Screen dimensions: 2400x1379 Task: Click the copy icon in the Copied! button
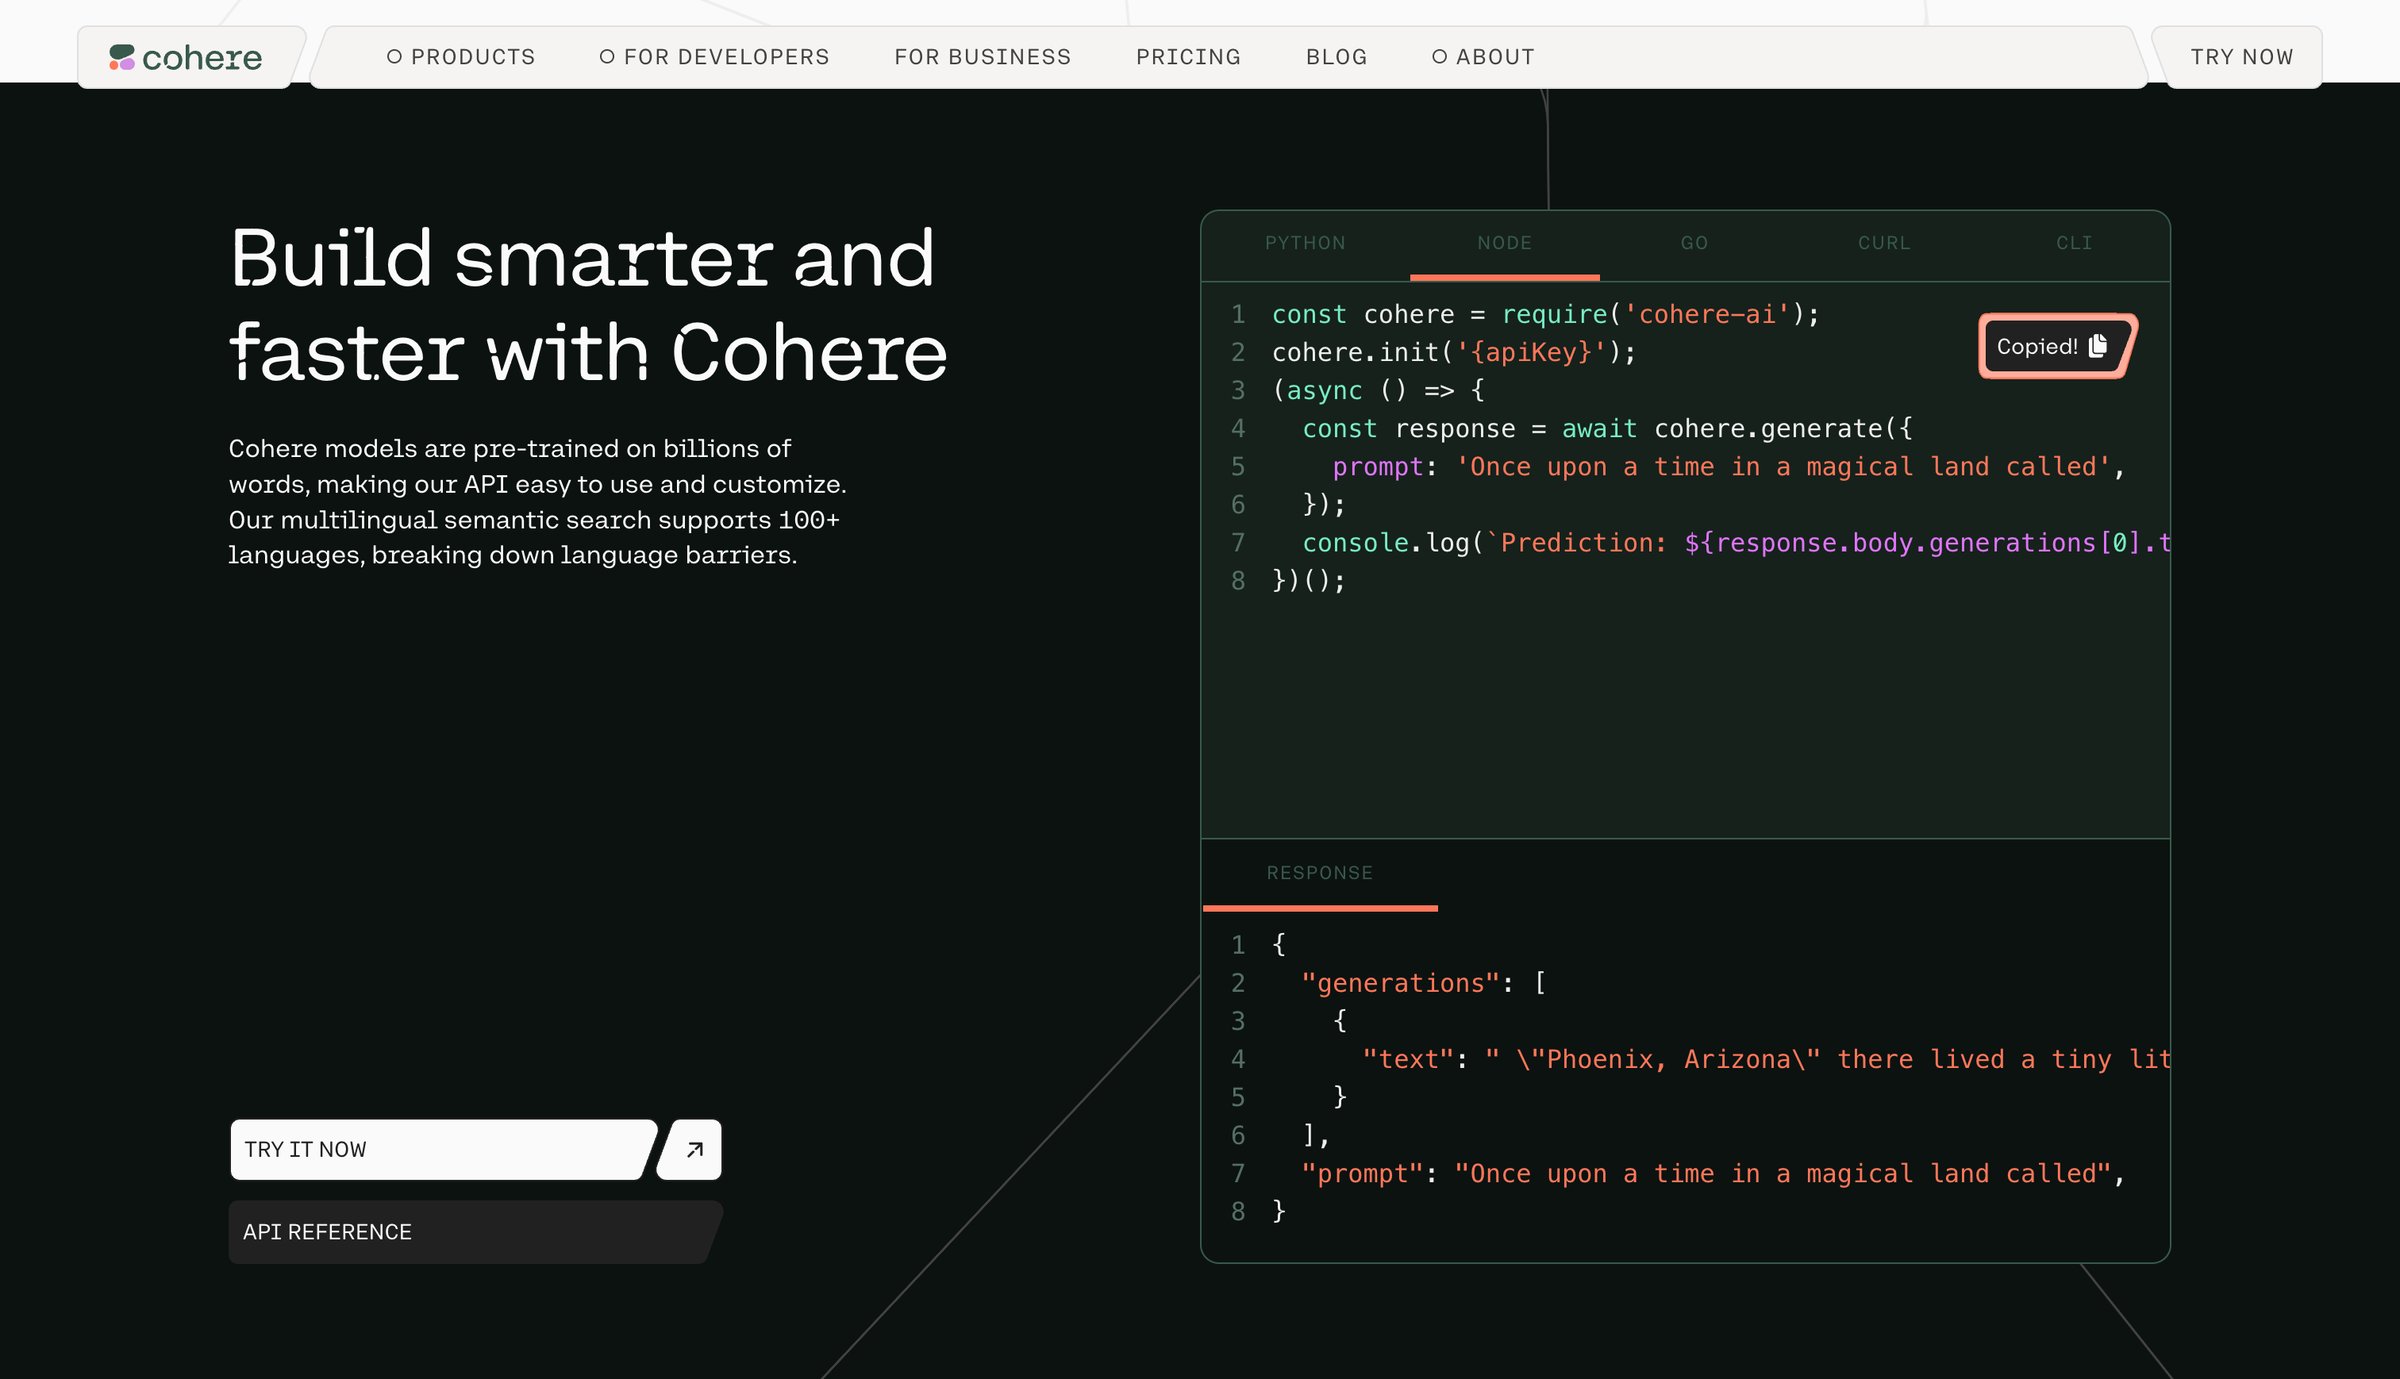click(x=2098, y=345)
